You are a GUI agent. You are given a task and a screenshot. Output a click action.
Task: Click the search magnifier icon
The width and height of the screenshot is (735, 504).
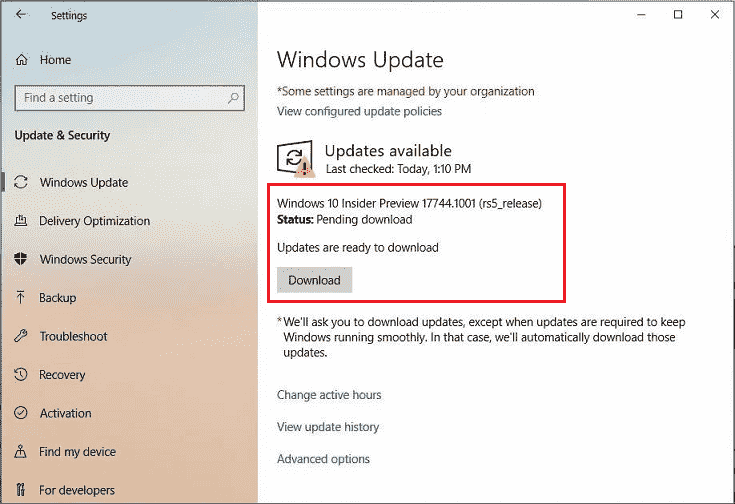tap(234, 98)
